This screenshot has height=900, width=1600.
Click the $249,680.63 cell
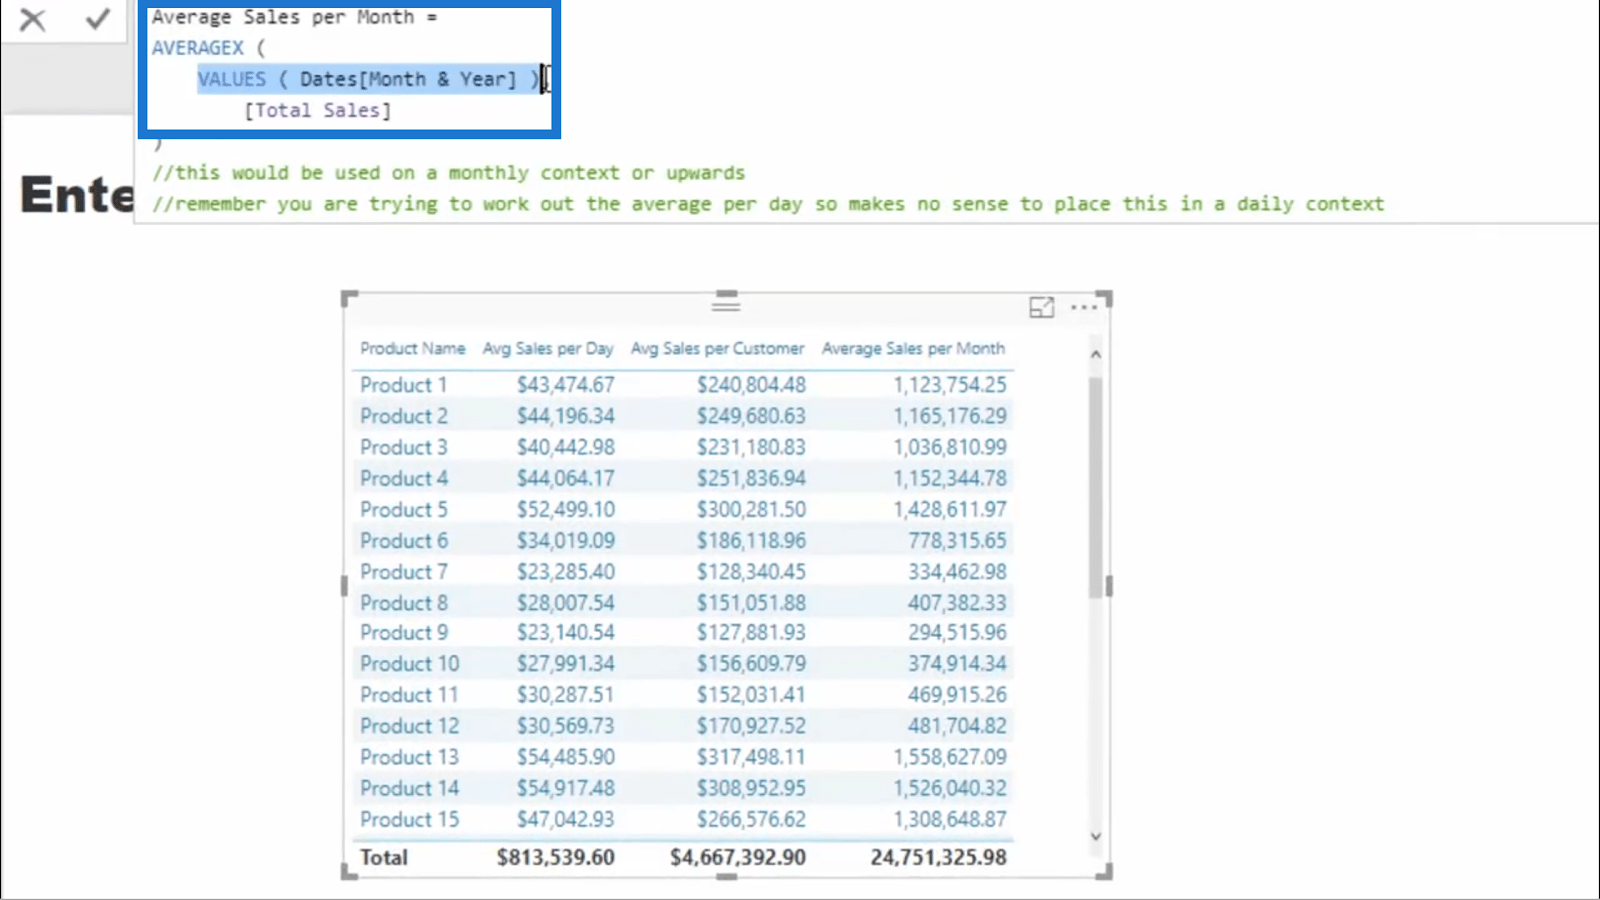click(751, 416)
